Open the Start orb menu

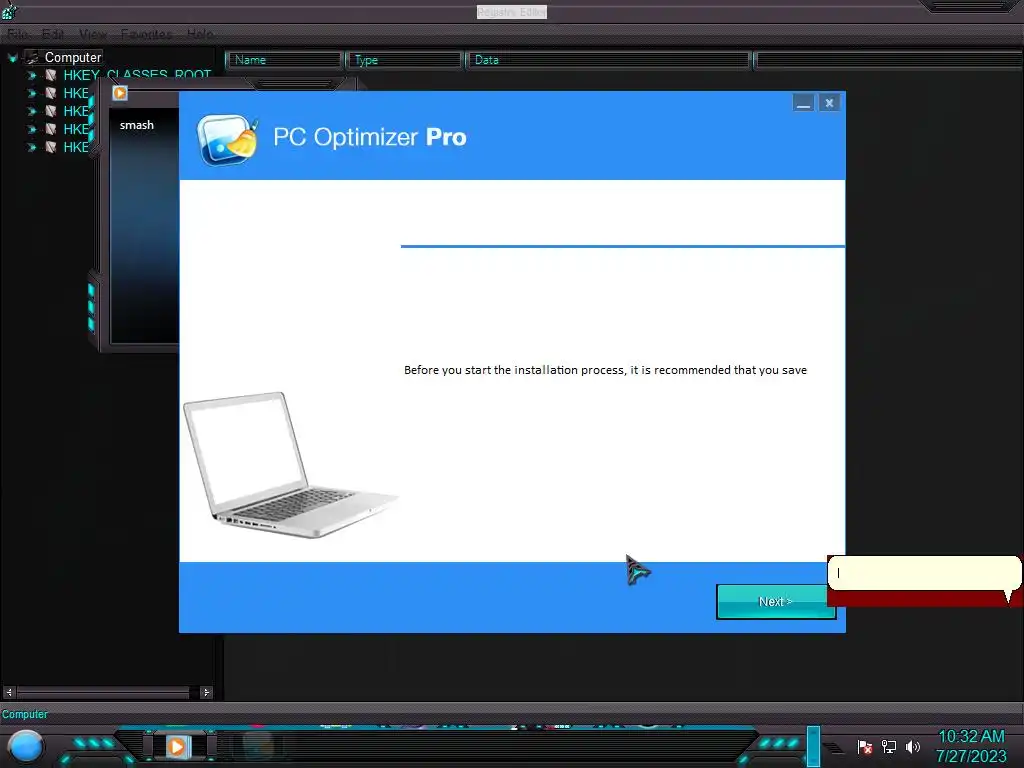click(x=26, y=746)
